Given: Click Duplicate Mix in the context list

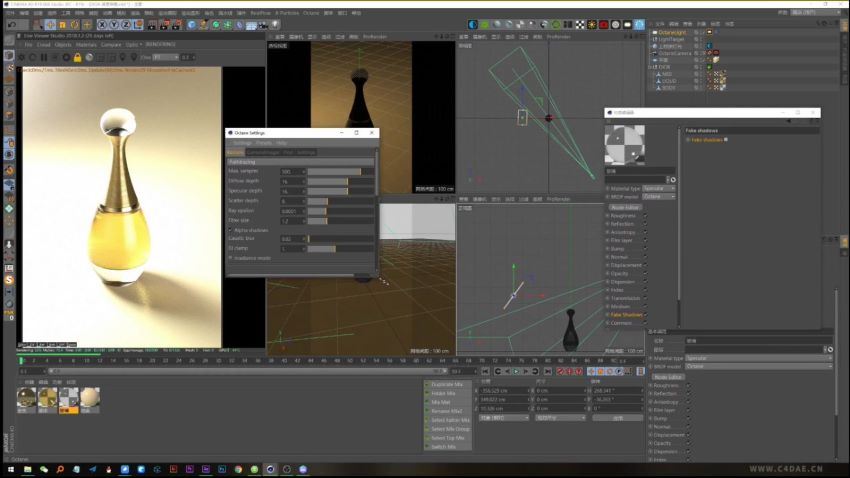Looking at the screenshot, I should [x=447, y=384].
